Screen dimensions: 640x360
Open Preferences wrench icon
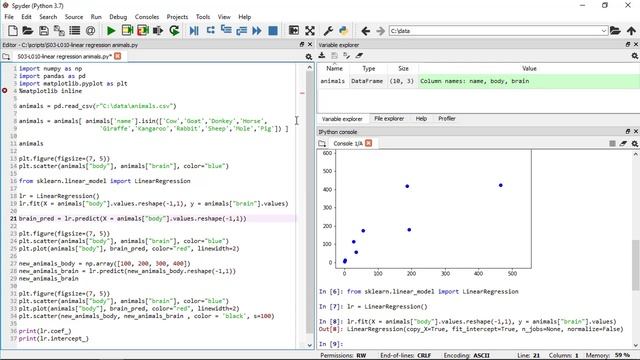click(328, 31)
